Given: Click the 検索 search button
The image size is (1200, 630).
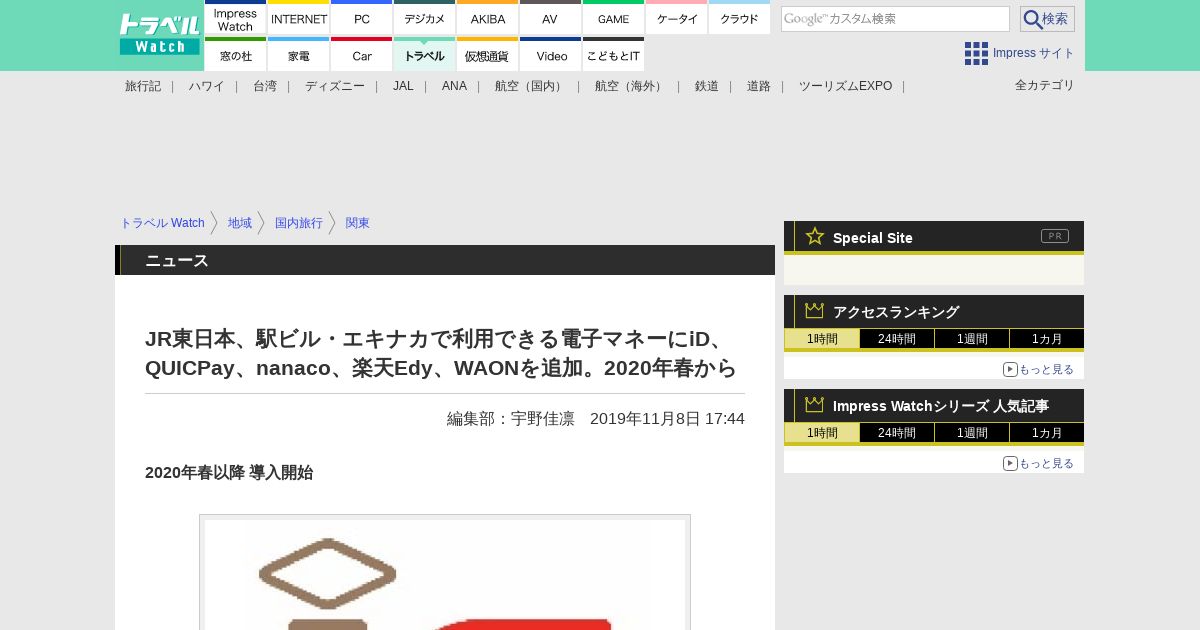Looking at the screenshot, I should (x=1047, y=19).
